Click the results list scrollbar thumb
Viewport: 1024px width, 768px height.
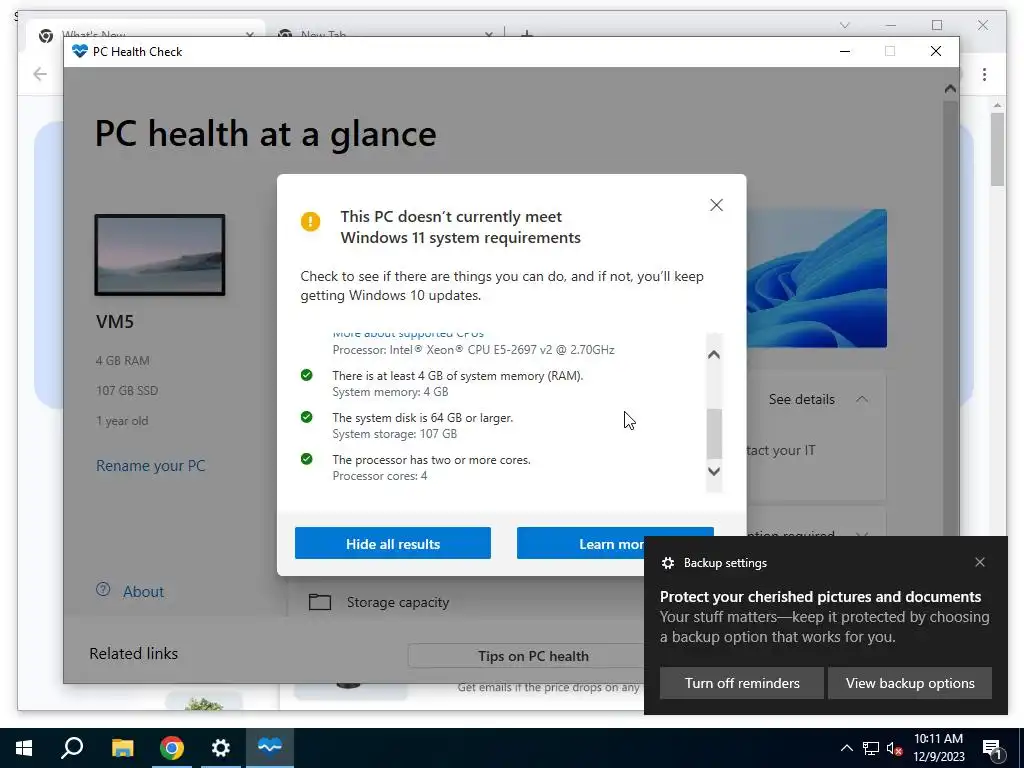tap(714, 434)
